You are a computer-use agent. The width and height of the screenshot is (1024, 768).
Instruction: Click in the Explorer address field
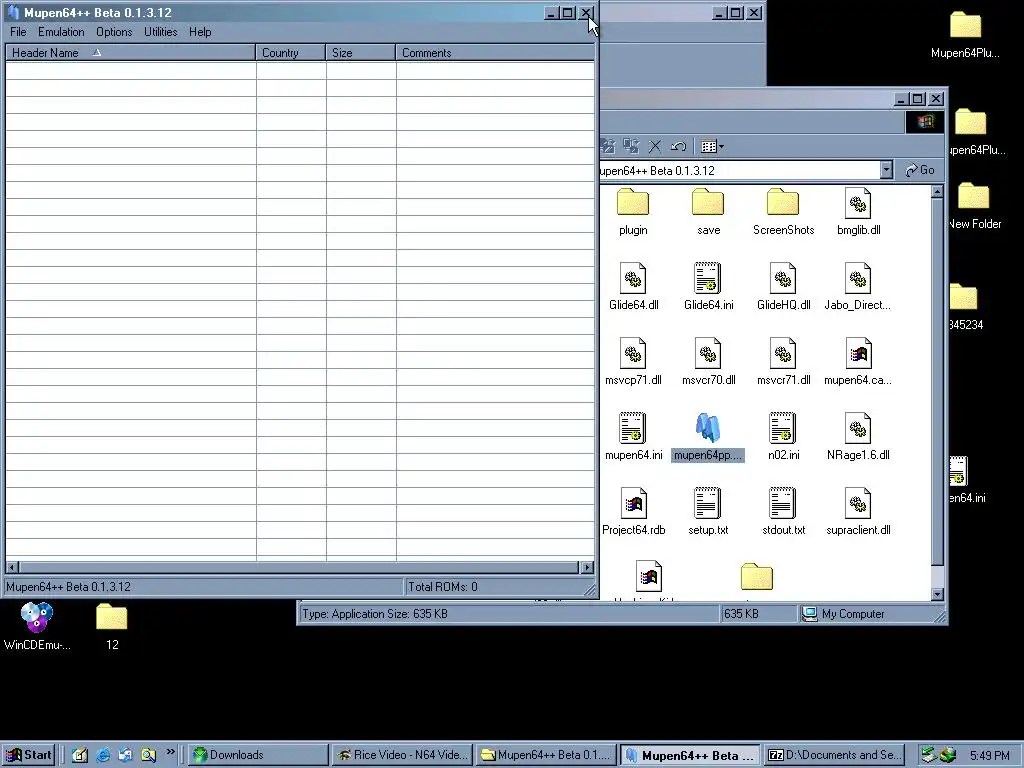(x=739, y=170)
